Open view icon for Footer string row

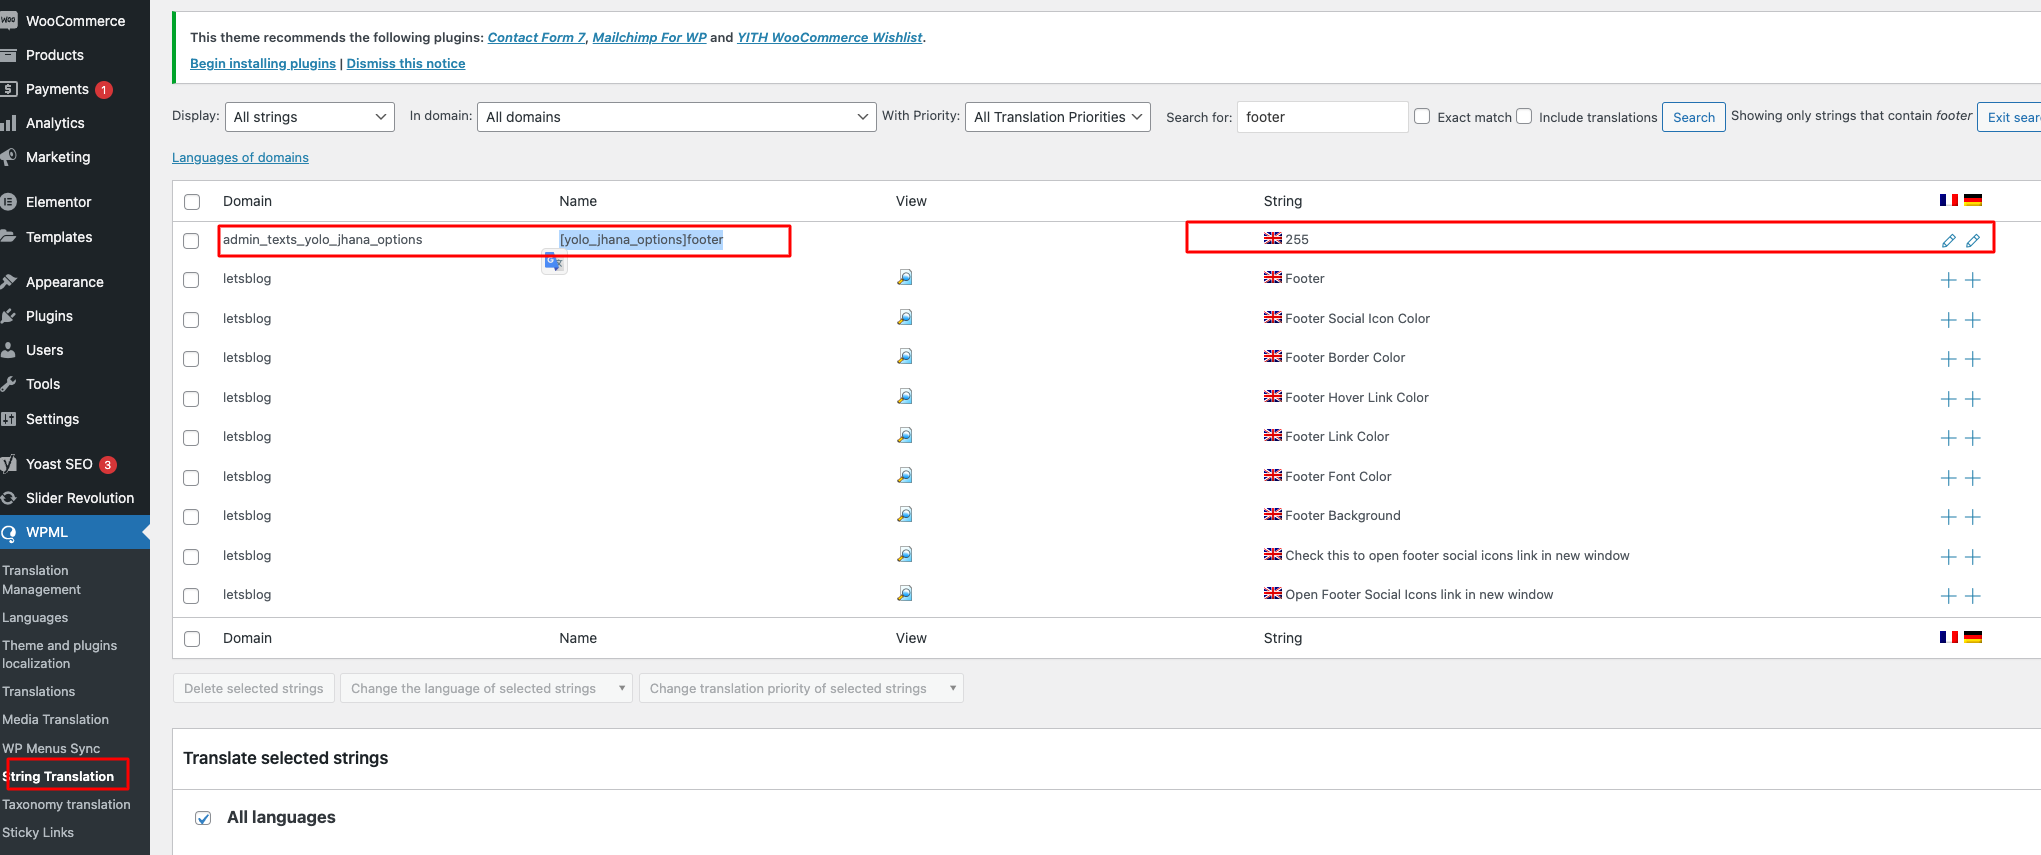coord(904,278)
